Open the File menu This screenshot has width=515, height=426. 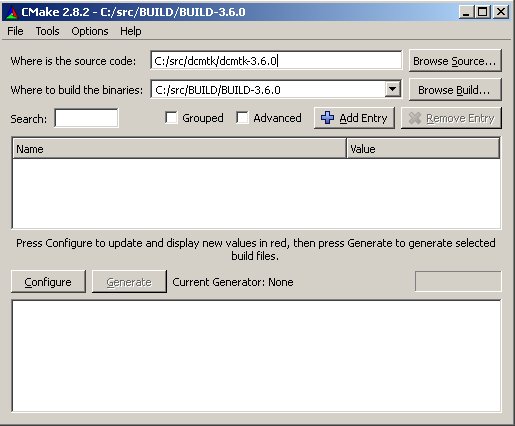point(15,31)
